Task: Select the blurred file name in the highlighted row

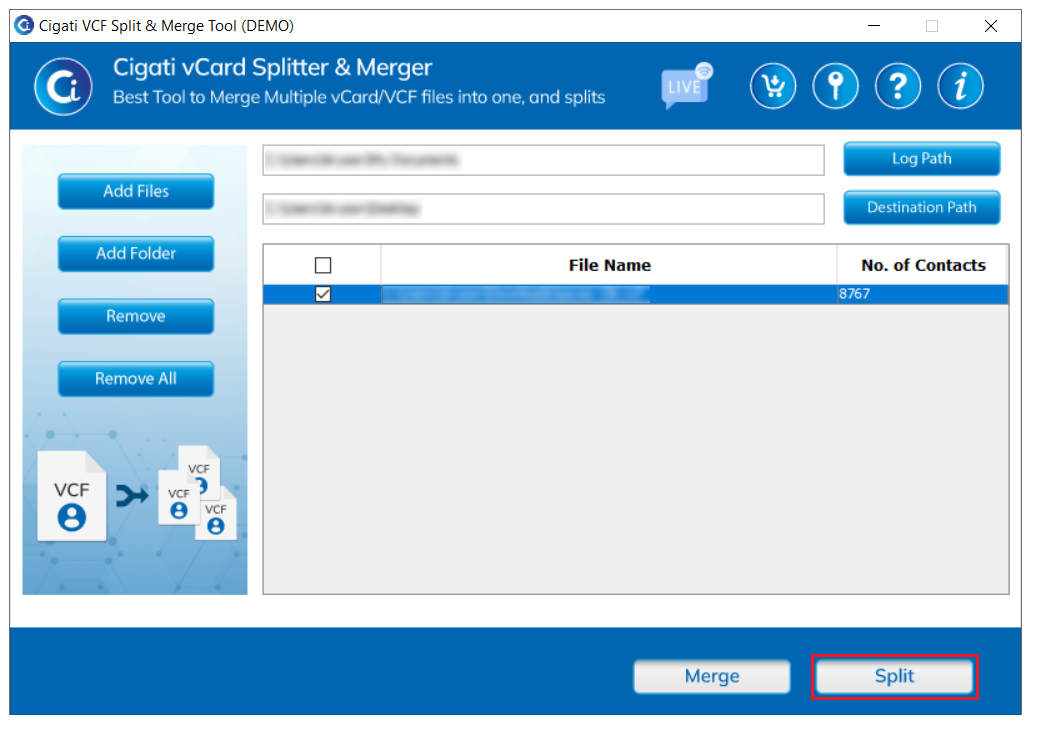Action: click(516, 294)
